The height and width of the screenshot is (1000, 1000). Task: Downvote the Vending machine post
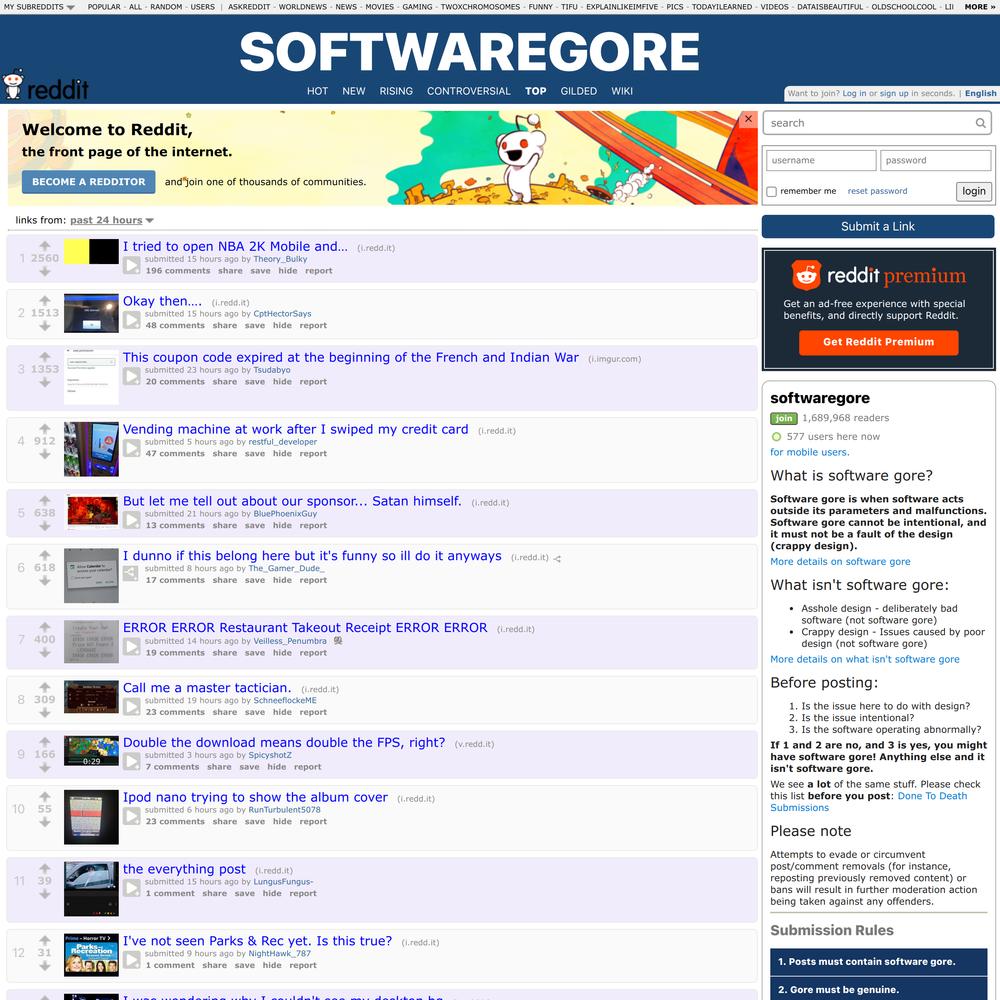(x=45, y=455)
